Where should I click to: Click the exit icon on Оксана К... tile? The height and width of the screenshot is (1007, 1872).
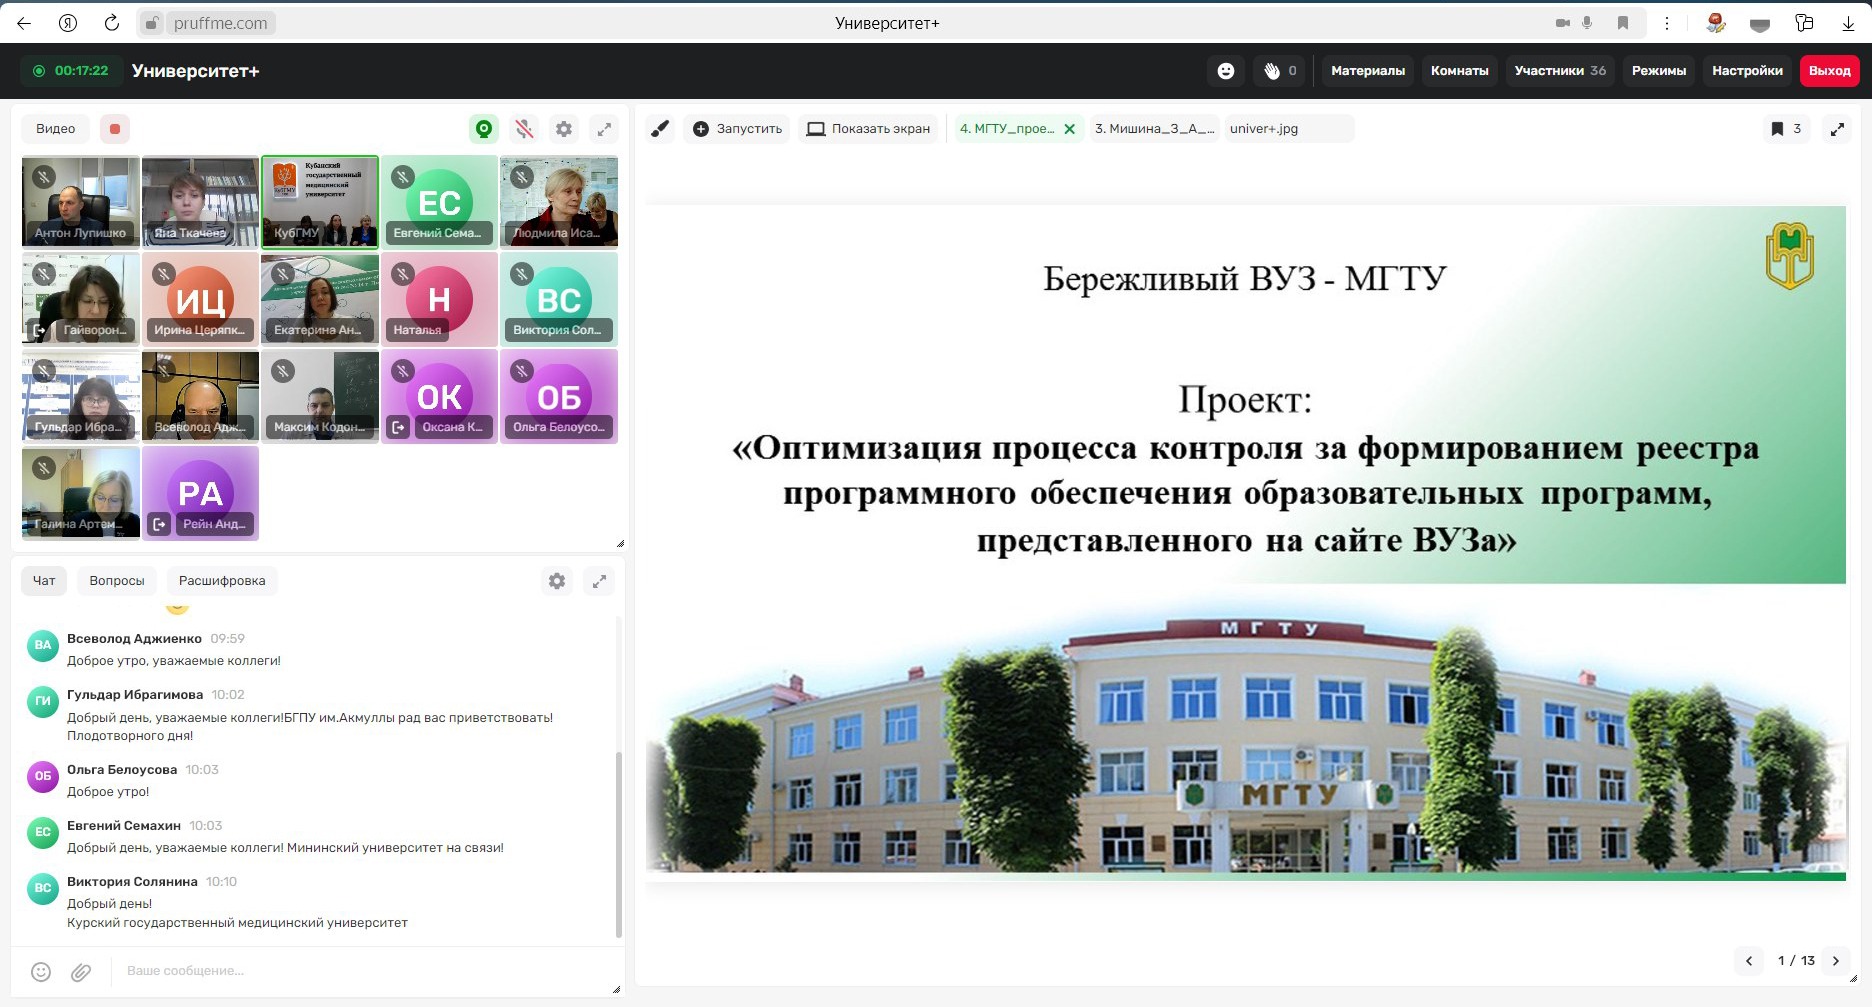398,427
